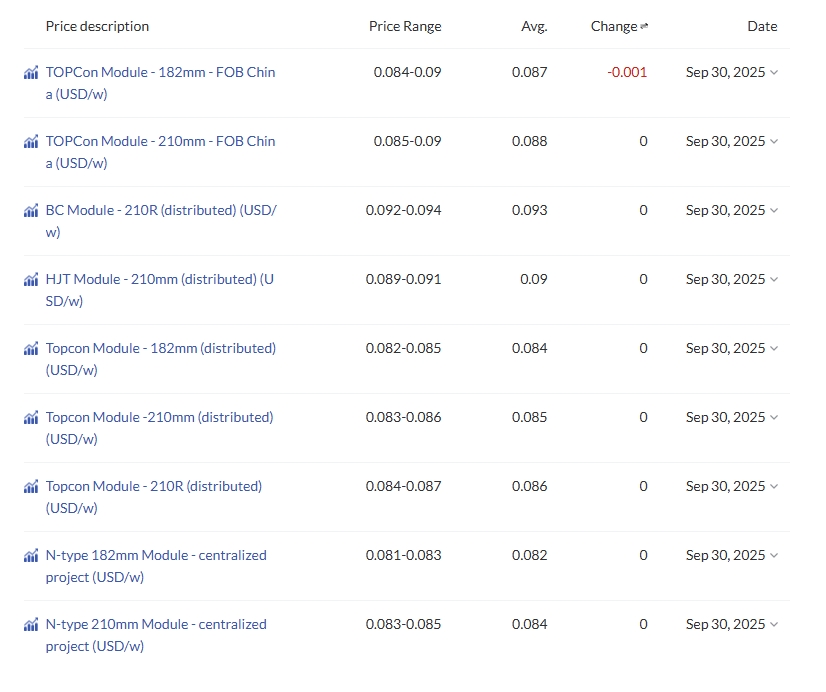Open BC Module - 210R (distributed) link
Screen dimensions: 826x692
click(161, 221)
